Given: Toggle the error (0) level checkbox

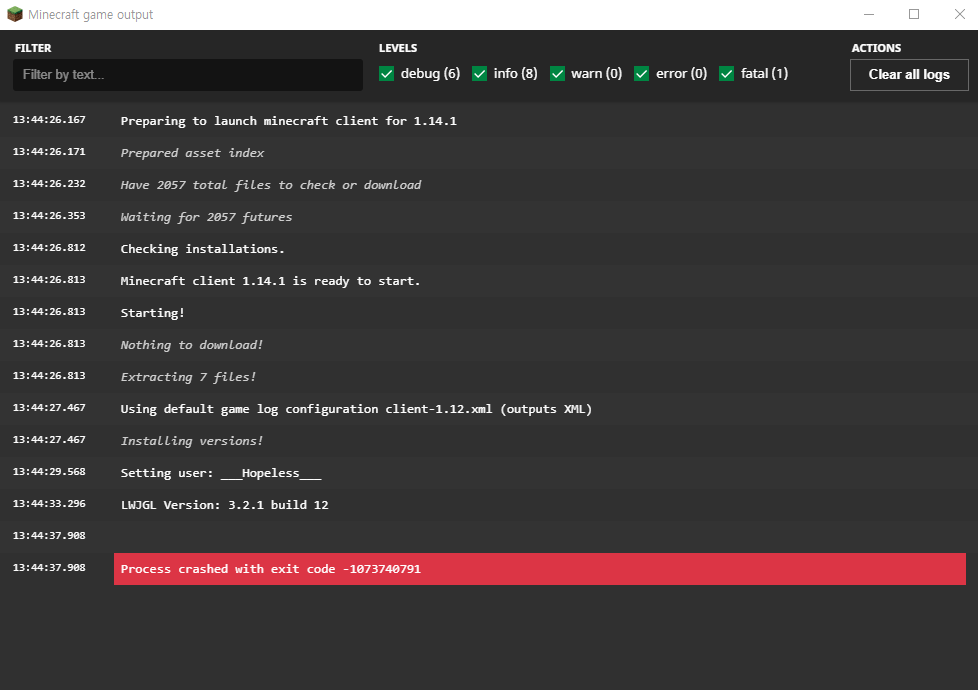Looking at the screenshot, I should click(642, 74).
